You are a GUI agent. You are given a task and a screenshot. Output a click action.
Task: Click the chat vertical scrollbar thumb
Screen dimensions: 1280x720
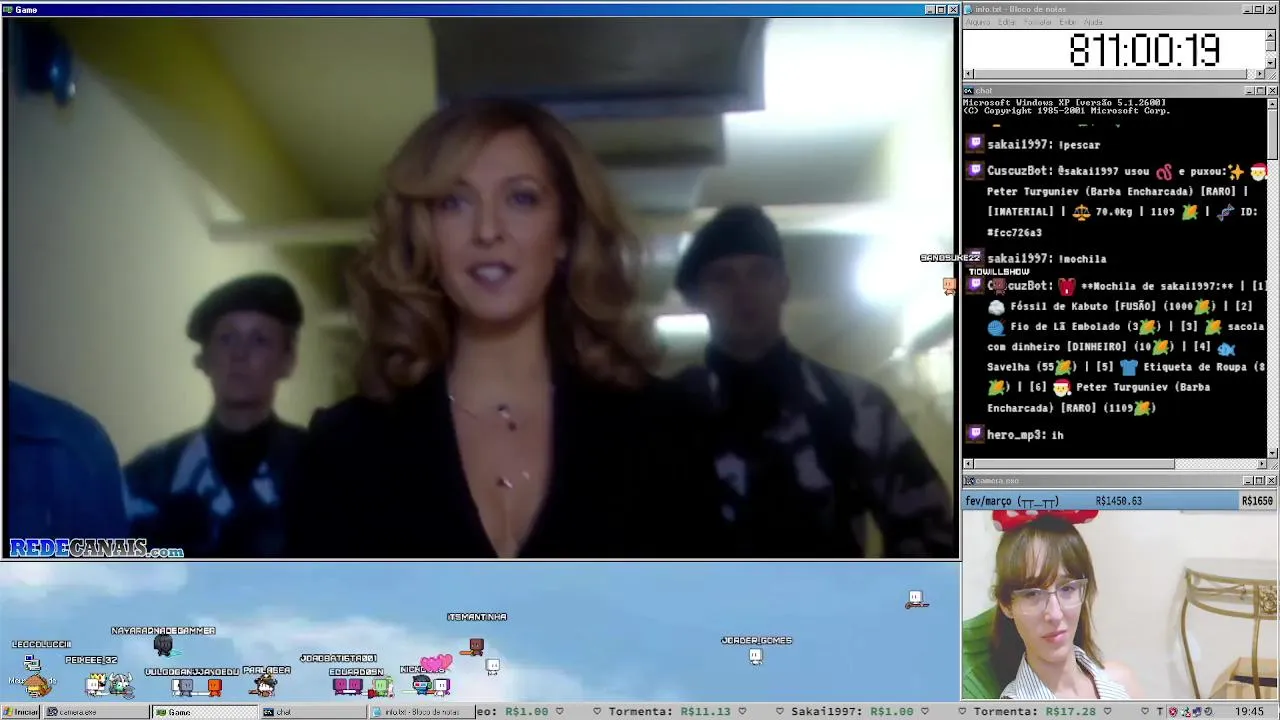click(1272, 134)
